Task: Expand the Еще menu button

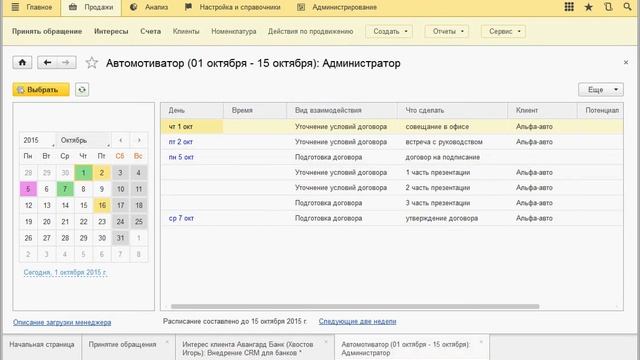Action: [x=600, y=90]
